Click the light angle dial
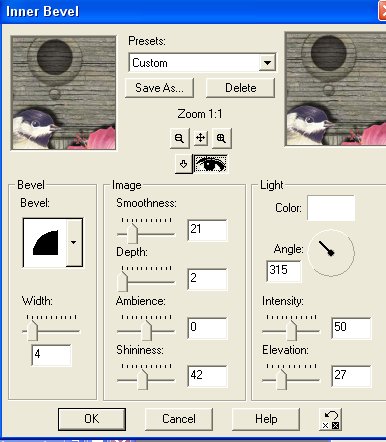386x442 pixels. (x=331, y=252)
